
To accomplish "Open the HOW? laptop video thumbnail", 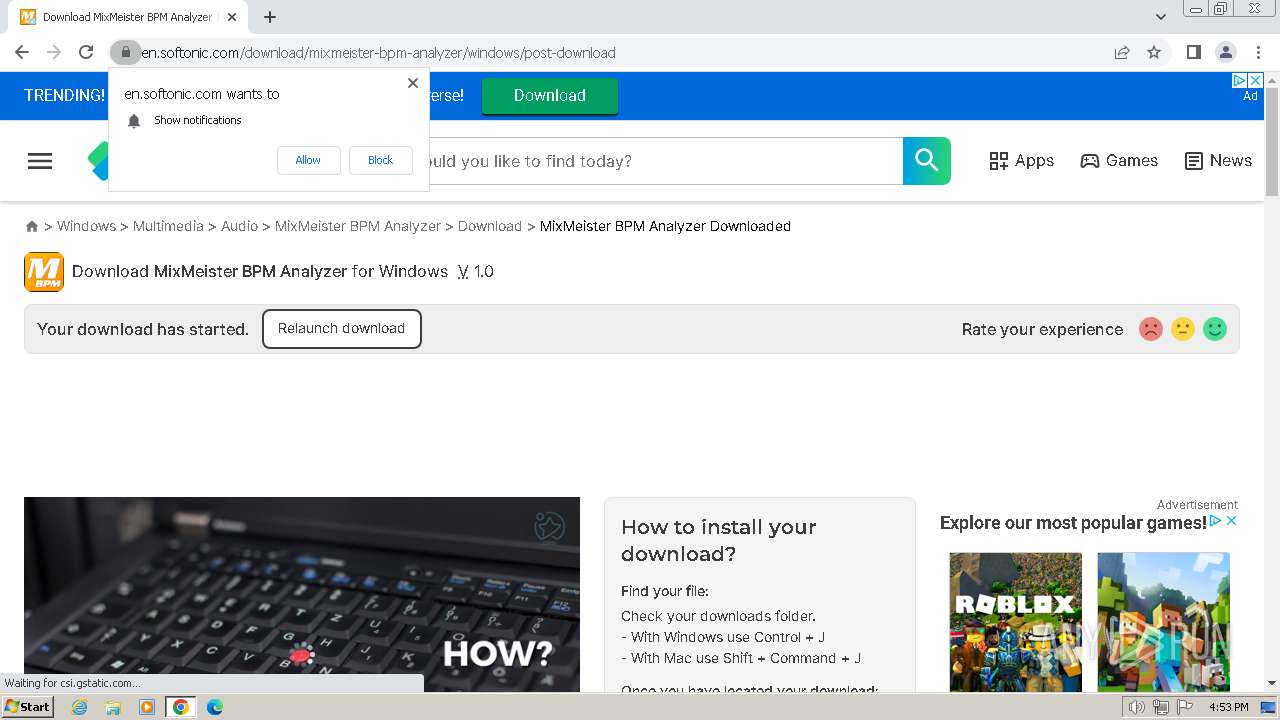I will tap(302, 594).
